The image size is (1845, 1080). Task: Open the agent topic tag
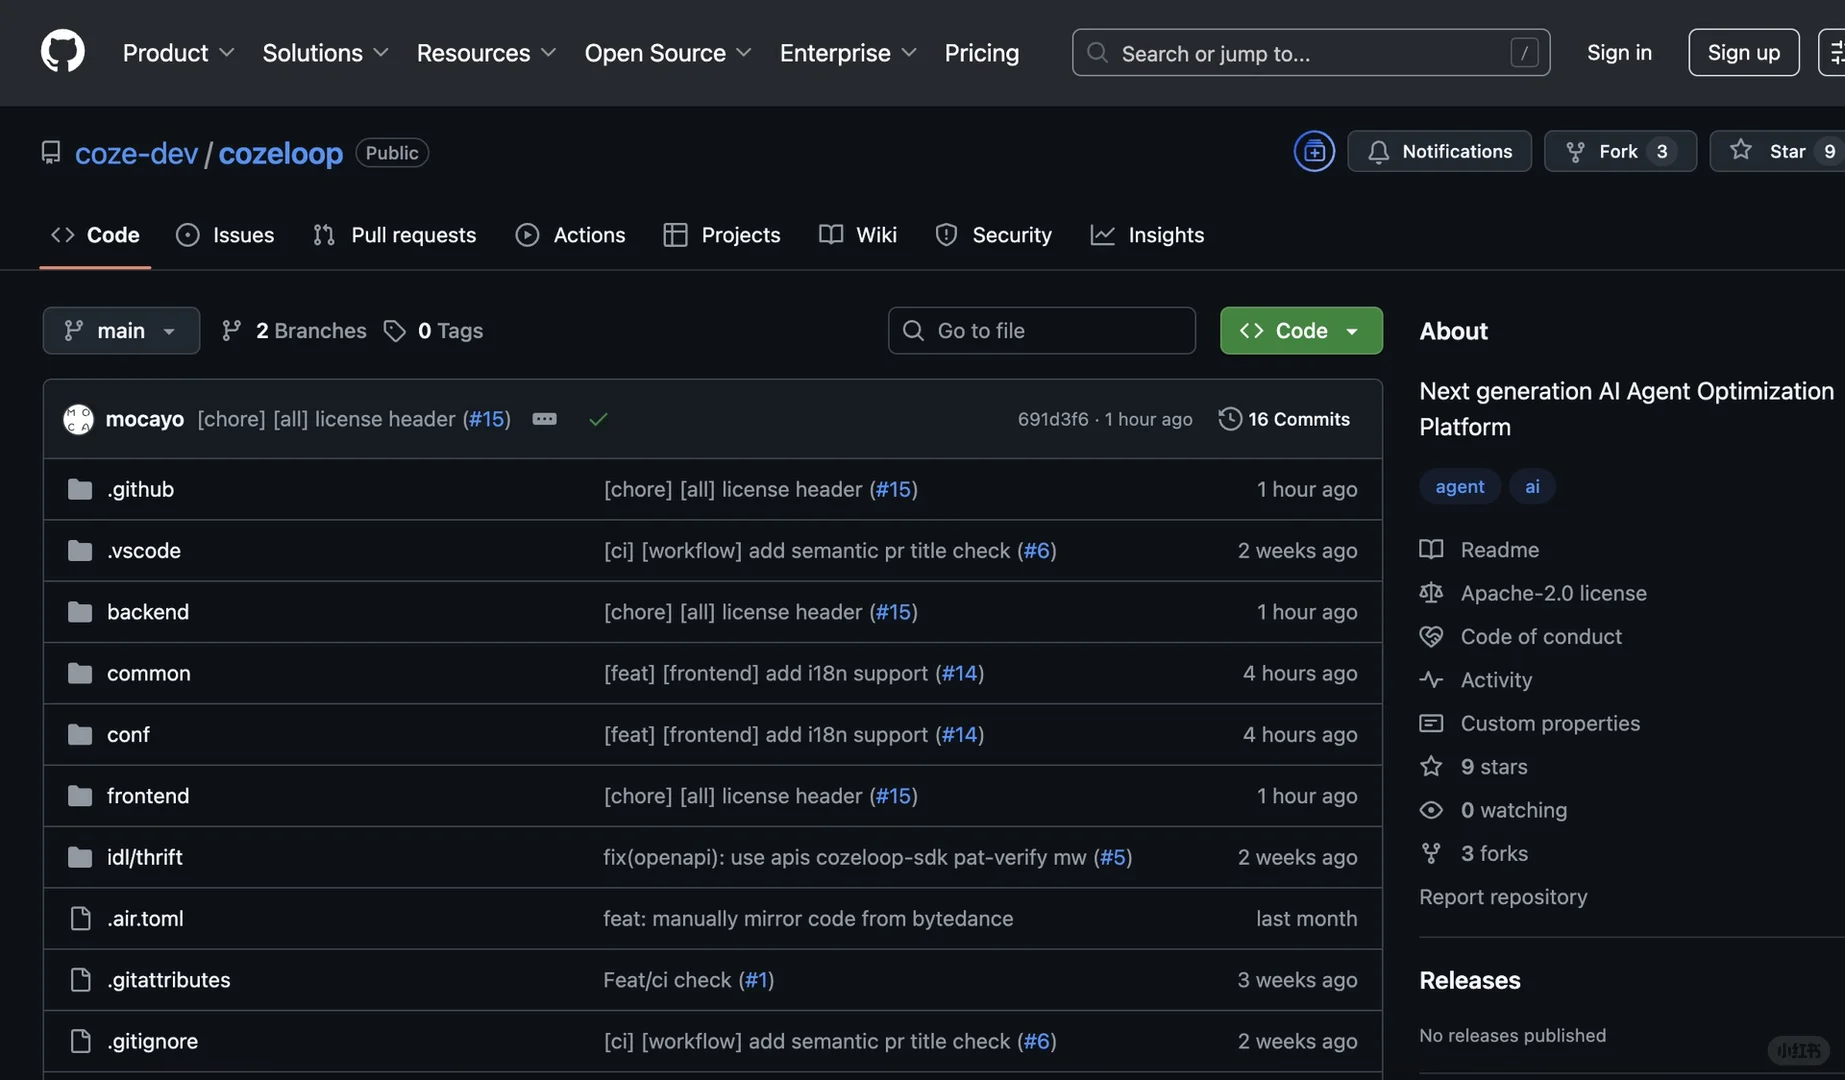[1460, 486]
